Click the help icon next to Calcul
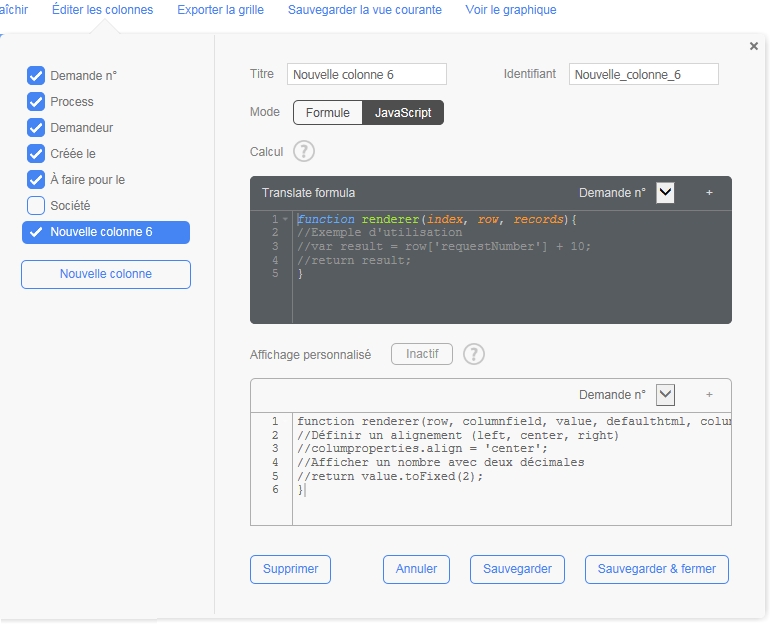The width and height of the screenshot is (771, 624). 304,152
